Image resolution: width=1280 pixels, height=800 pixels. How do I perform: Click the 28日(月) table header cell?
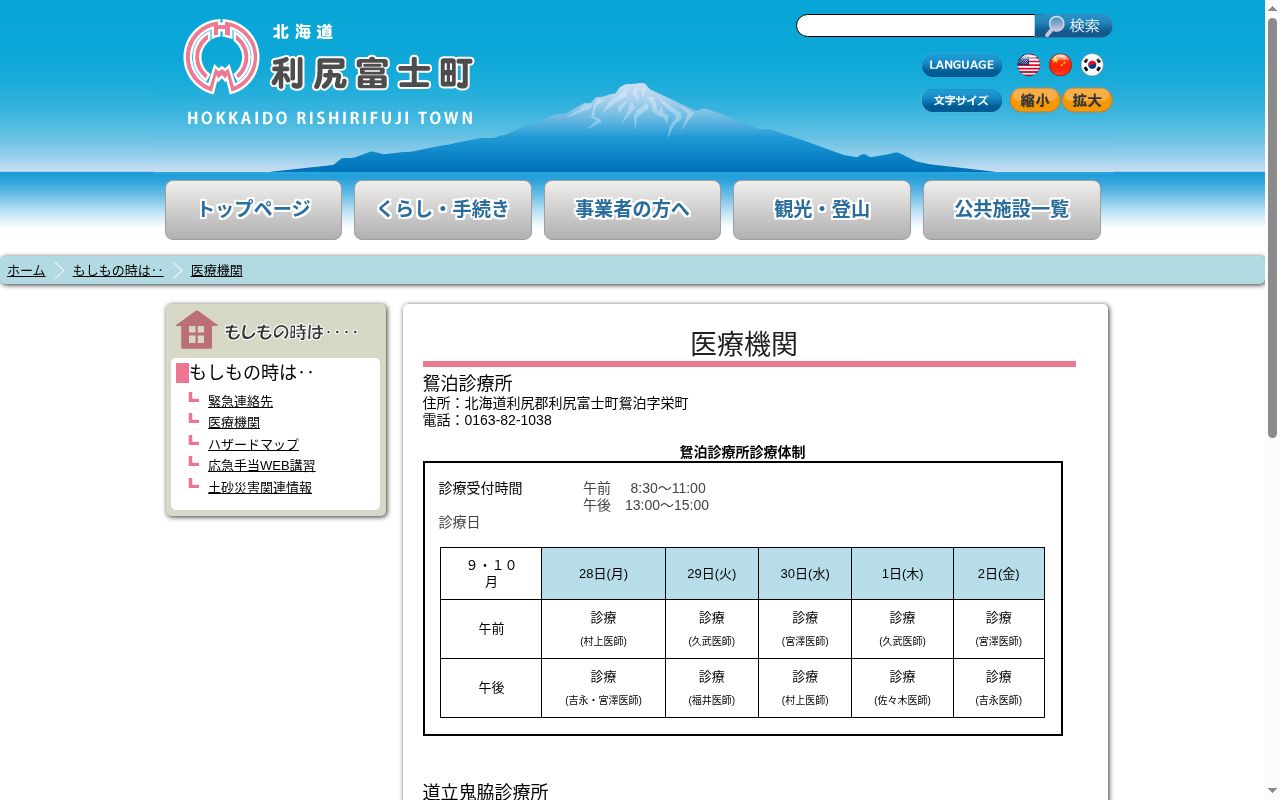pos(603,574)
